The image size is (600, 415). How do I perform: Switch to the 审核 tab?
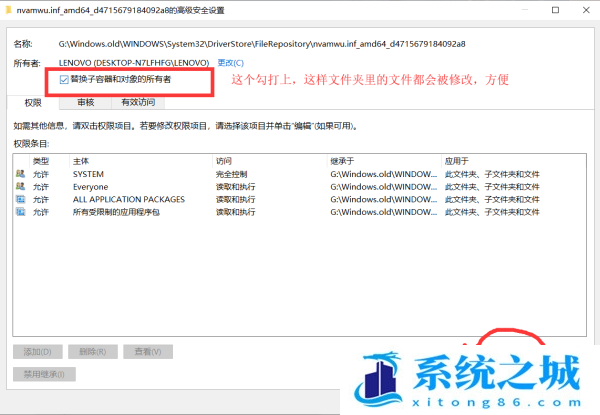(85, 102)
